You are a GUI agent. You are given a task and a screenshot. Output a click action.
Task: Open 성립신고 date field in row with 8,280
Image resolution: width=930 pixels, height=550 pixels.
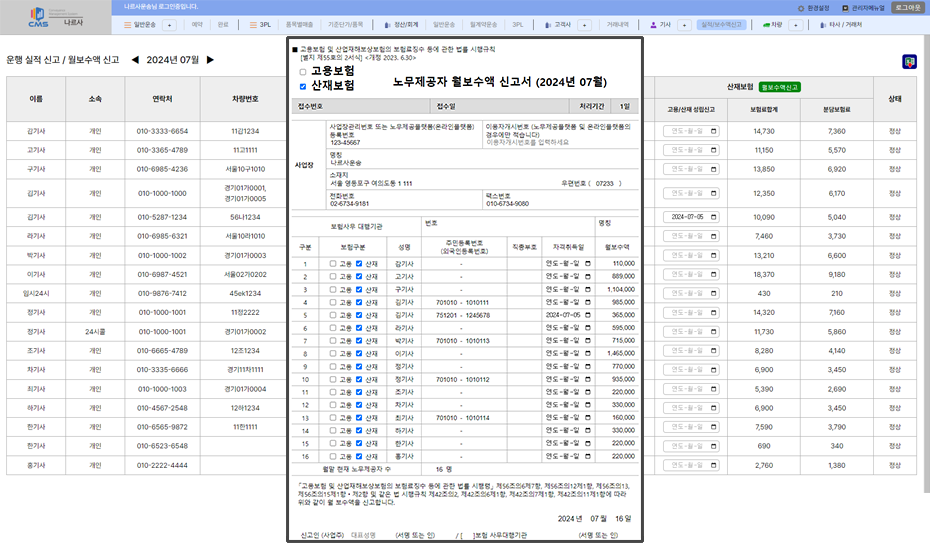click(691, 351)
